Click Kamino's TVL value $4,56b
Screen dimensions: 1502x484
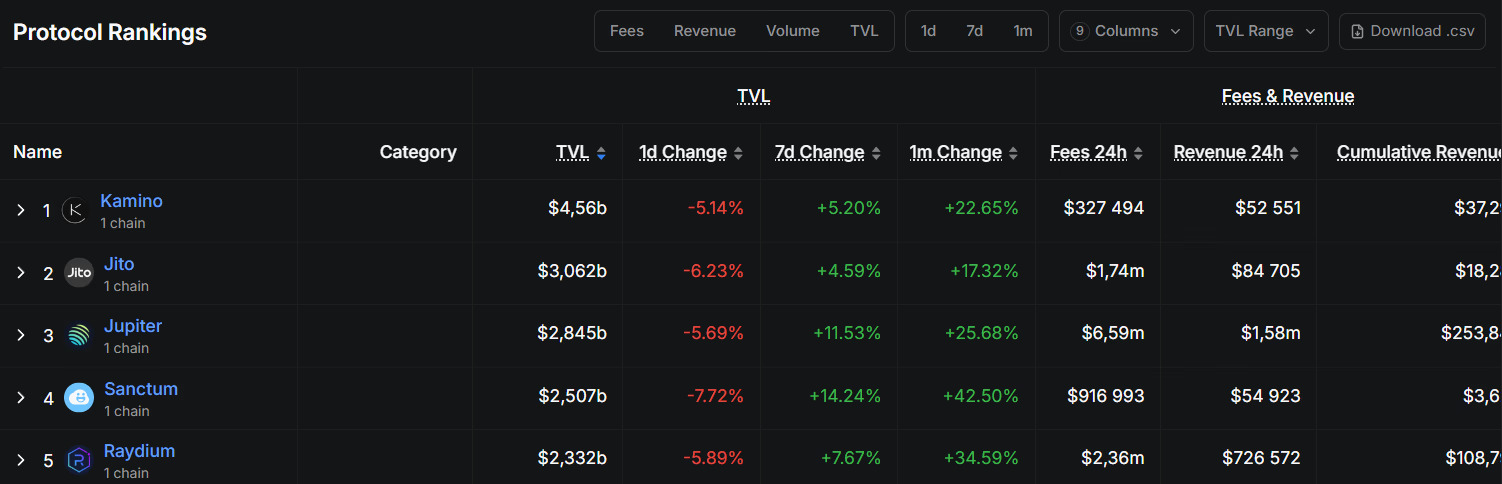click(x=577, y=208)
